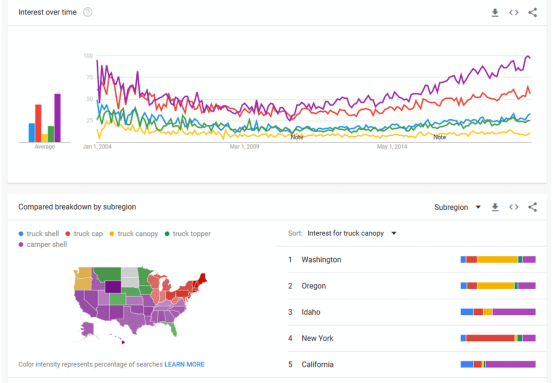Click California's purple comparison bar
Screen dimensions: 553x383
tap(511, 364)
